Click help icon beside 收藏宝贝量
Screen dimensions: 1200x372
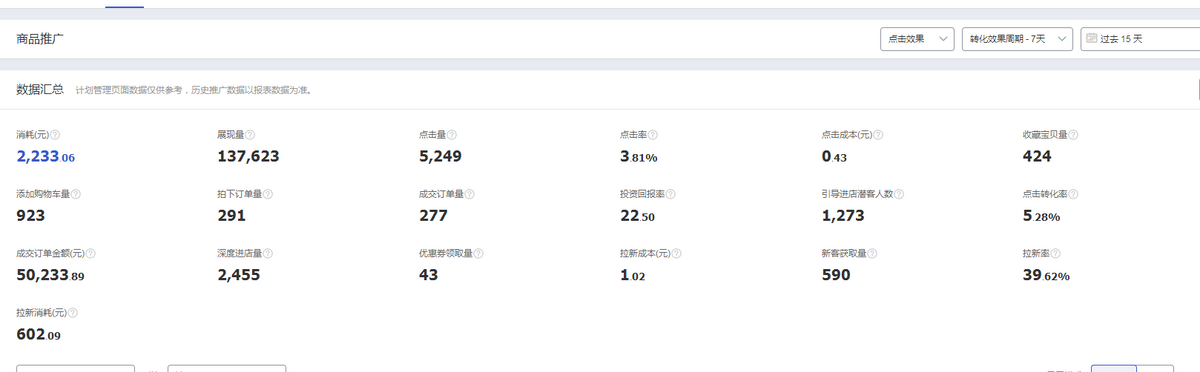[x=1074, y=135]
